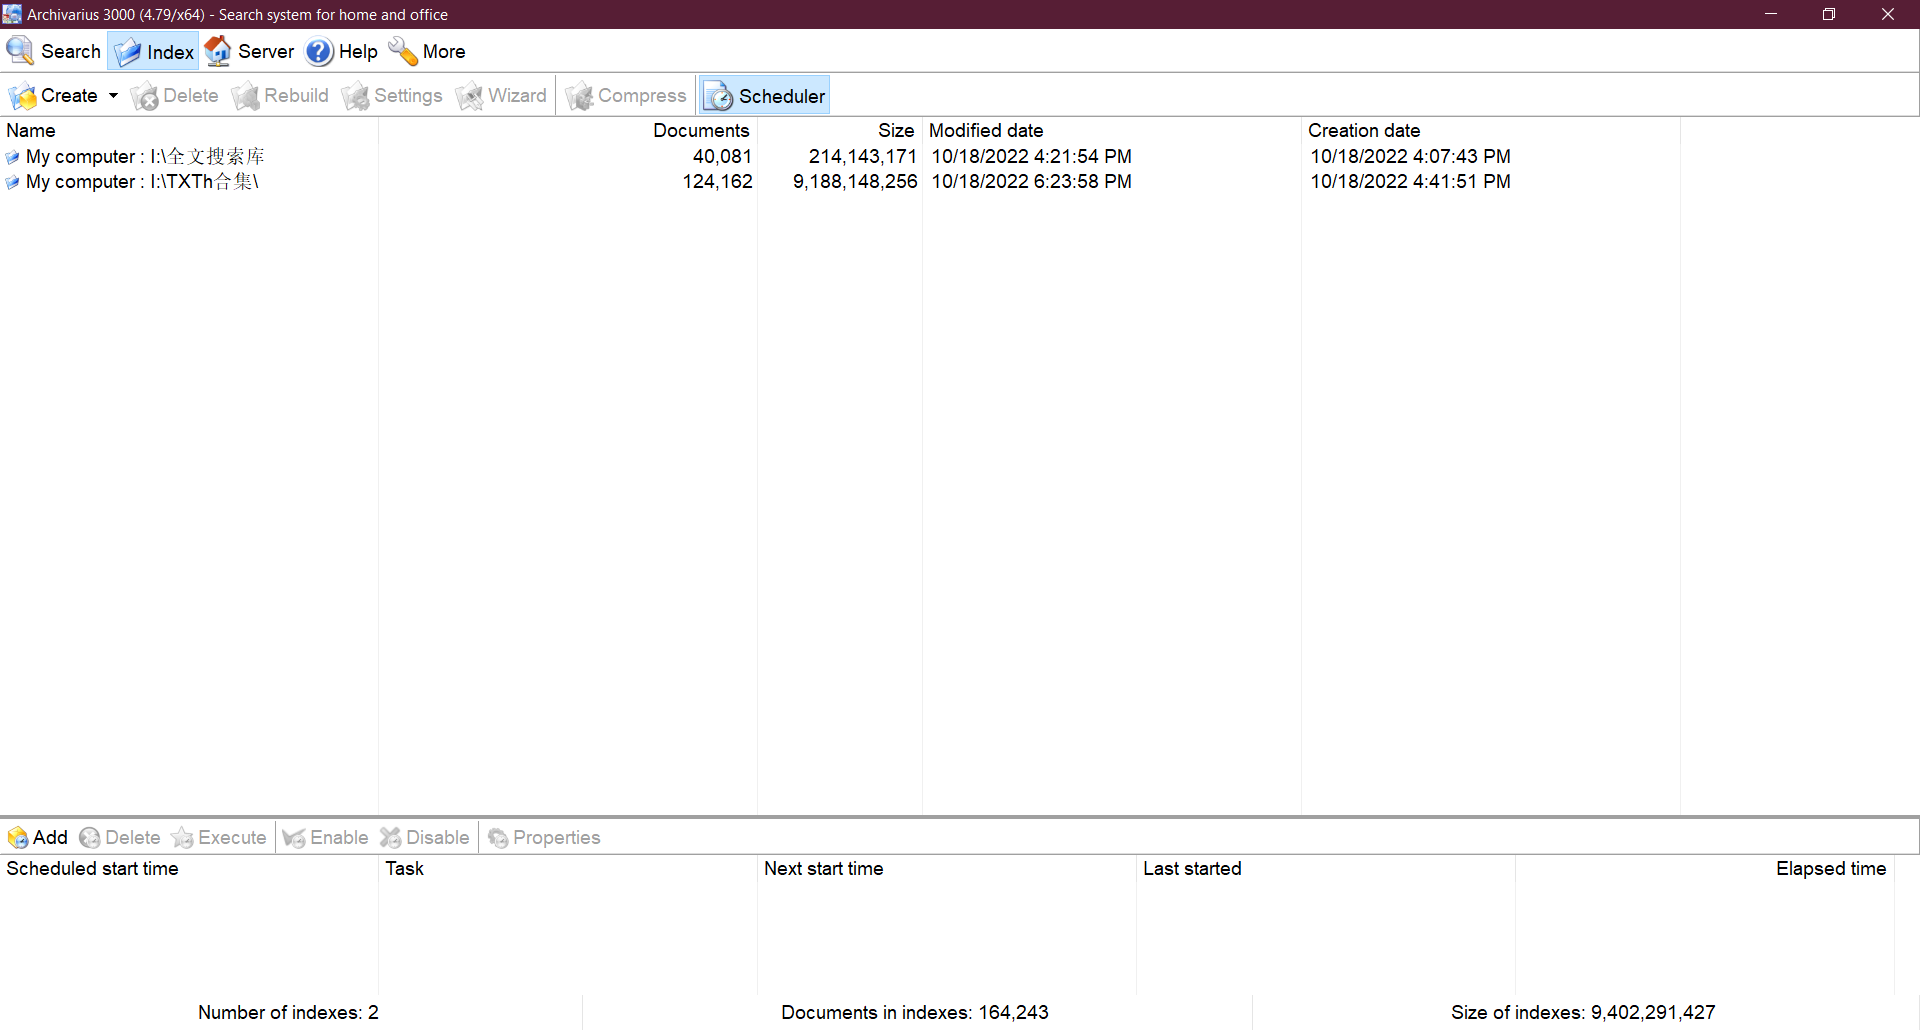
Task: Sort indexes by Name column
Action: 31,131
